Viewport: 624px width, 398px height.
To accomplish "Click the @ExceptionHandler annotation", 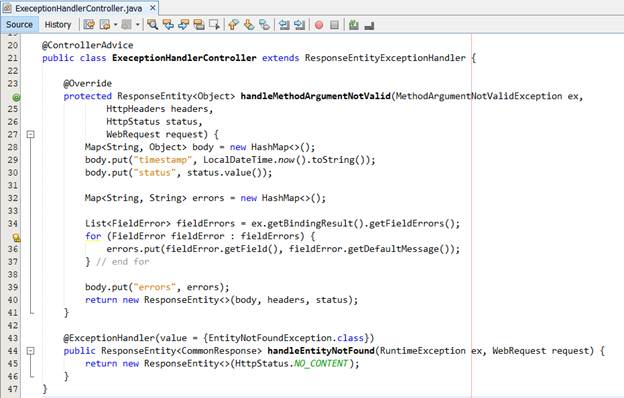I will pyautogui.click(x=109, y=338).
